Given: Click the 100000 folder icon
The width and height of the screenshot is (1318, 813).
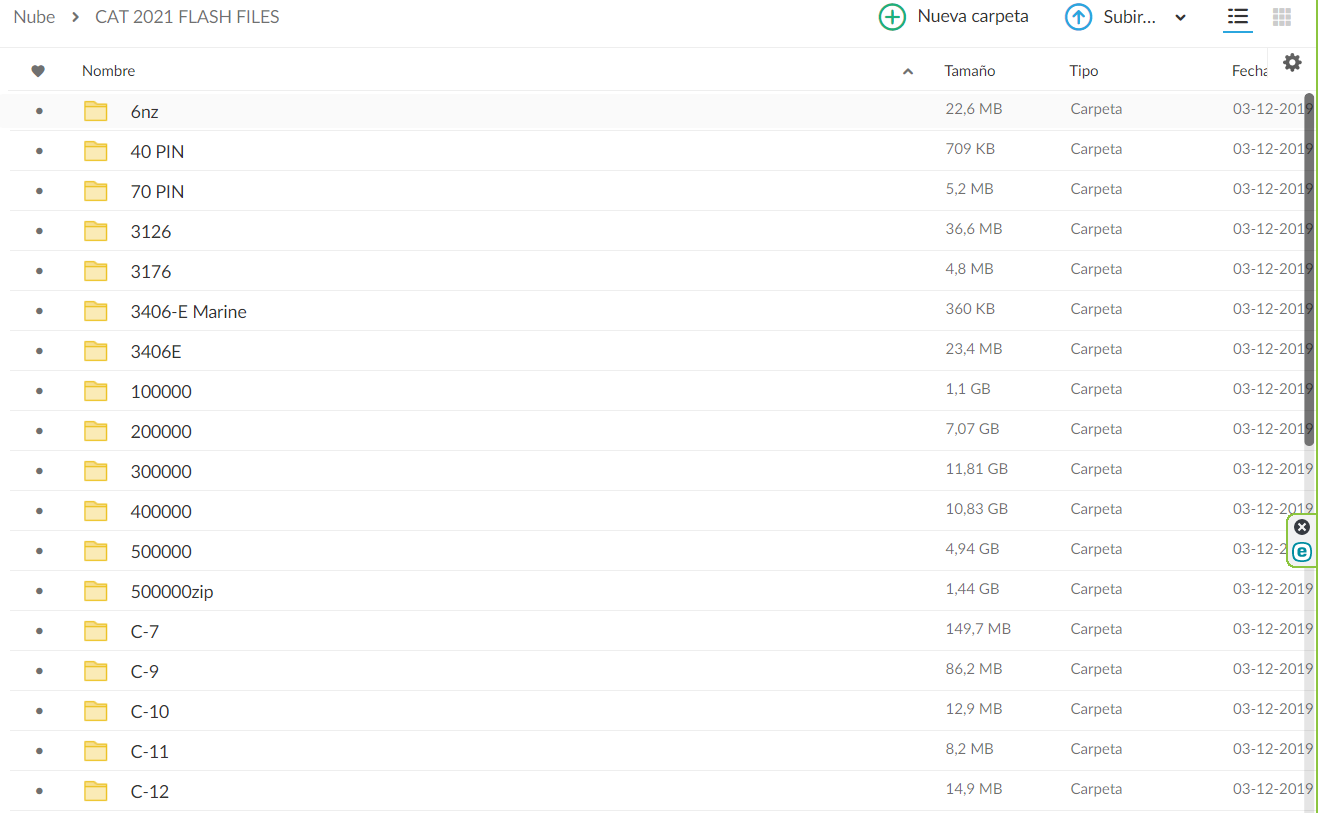Looking at the screenshot, I should [x=96, y=391].
